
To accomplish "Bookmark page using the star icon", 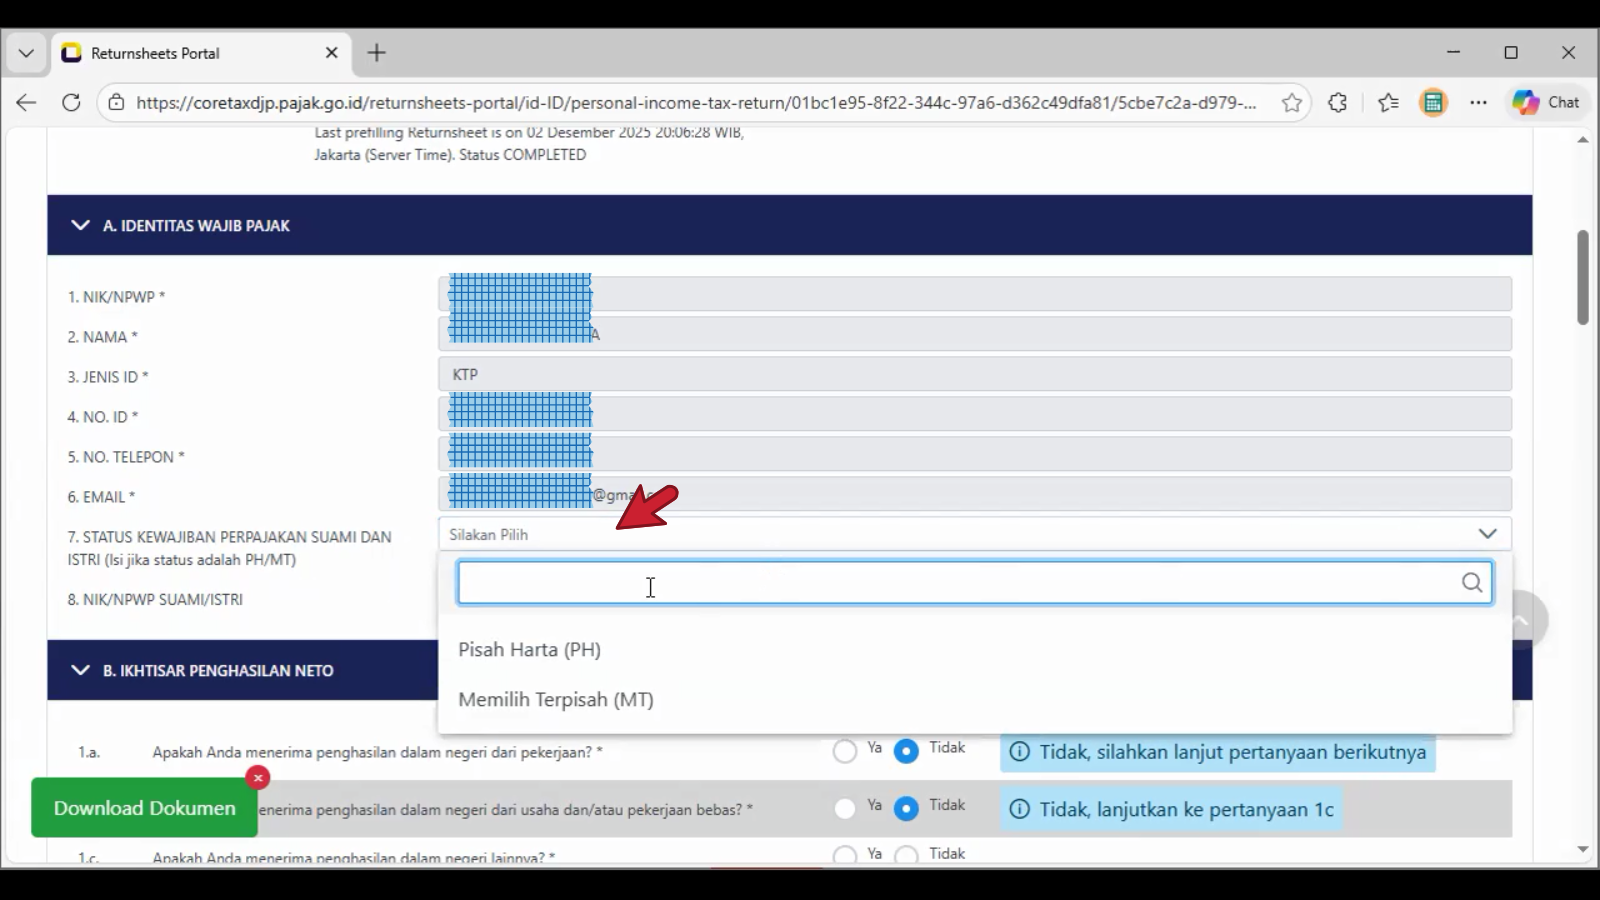I will [1292, 102].
